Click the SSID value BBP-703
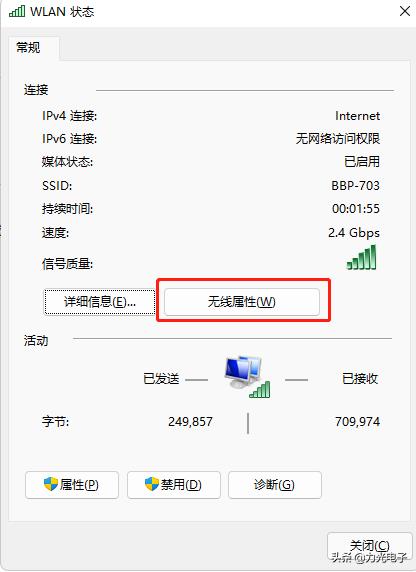The height and width of the screenshot is (572, 416). point(355,186)
